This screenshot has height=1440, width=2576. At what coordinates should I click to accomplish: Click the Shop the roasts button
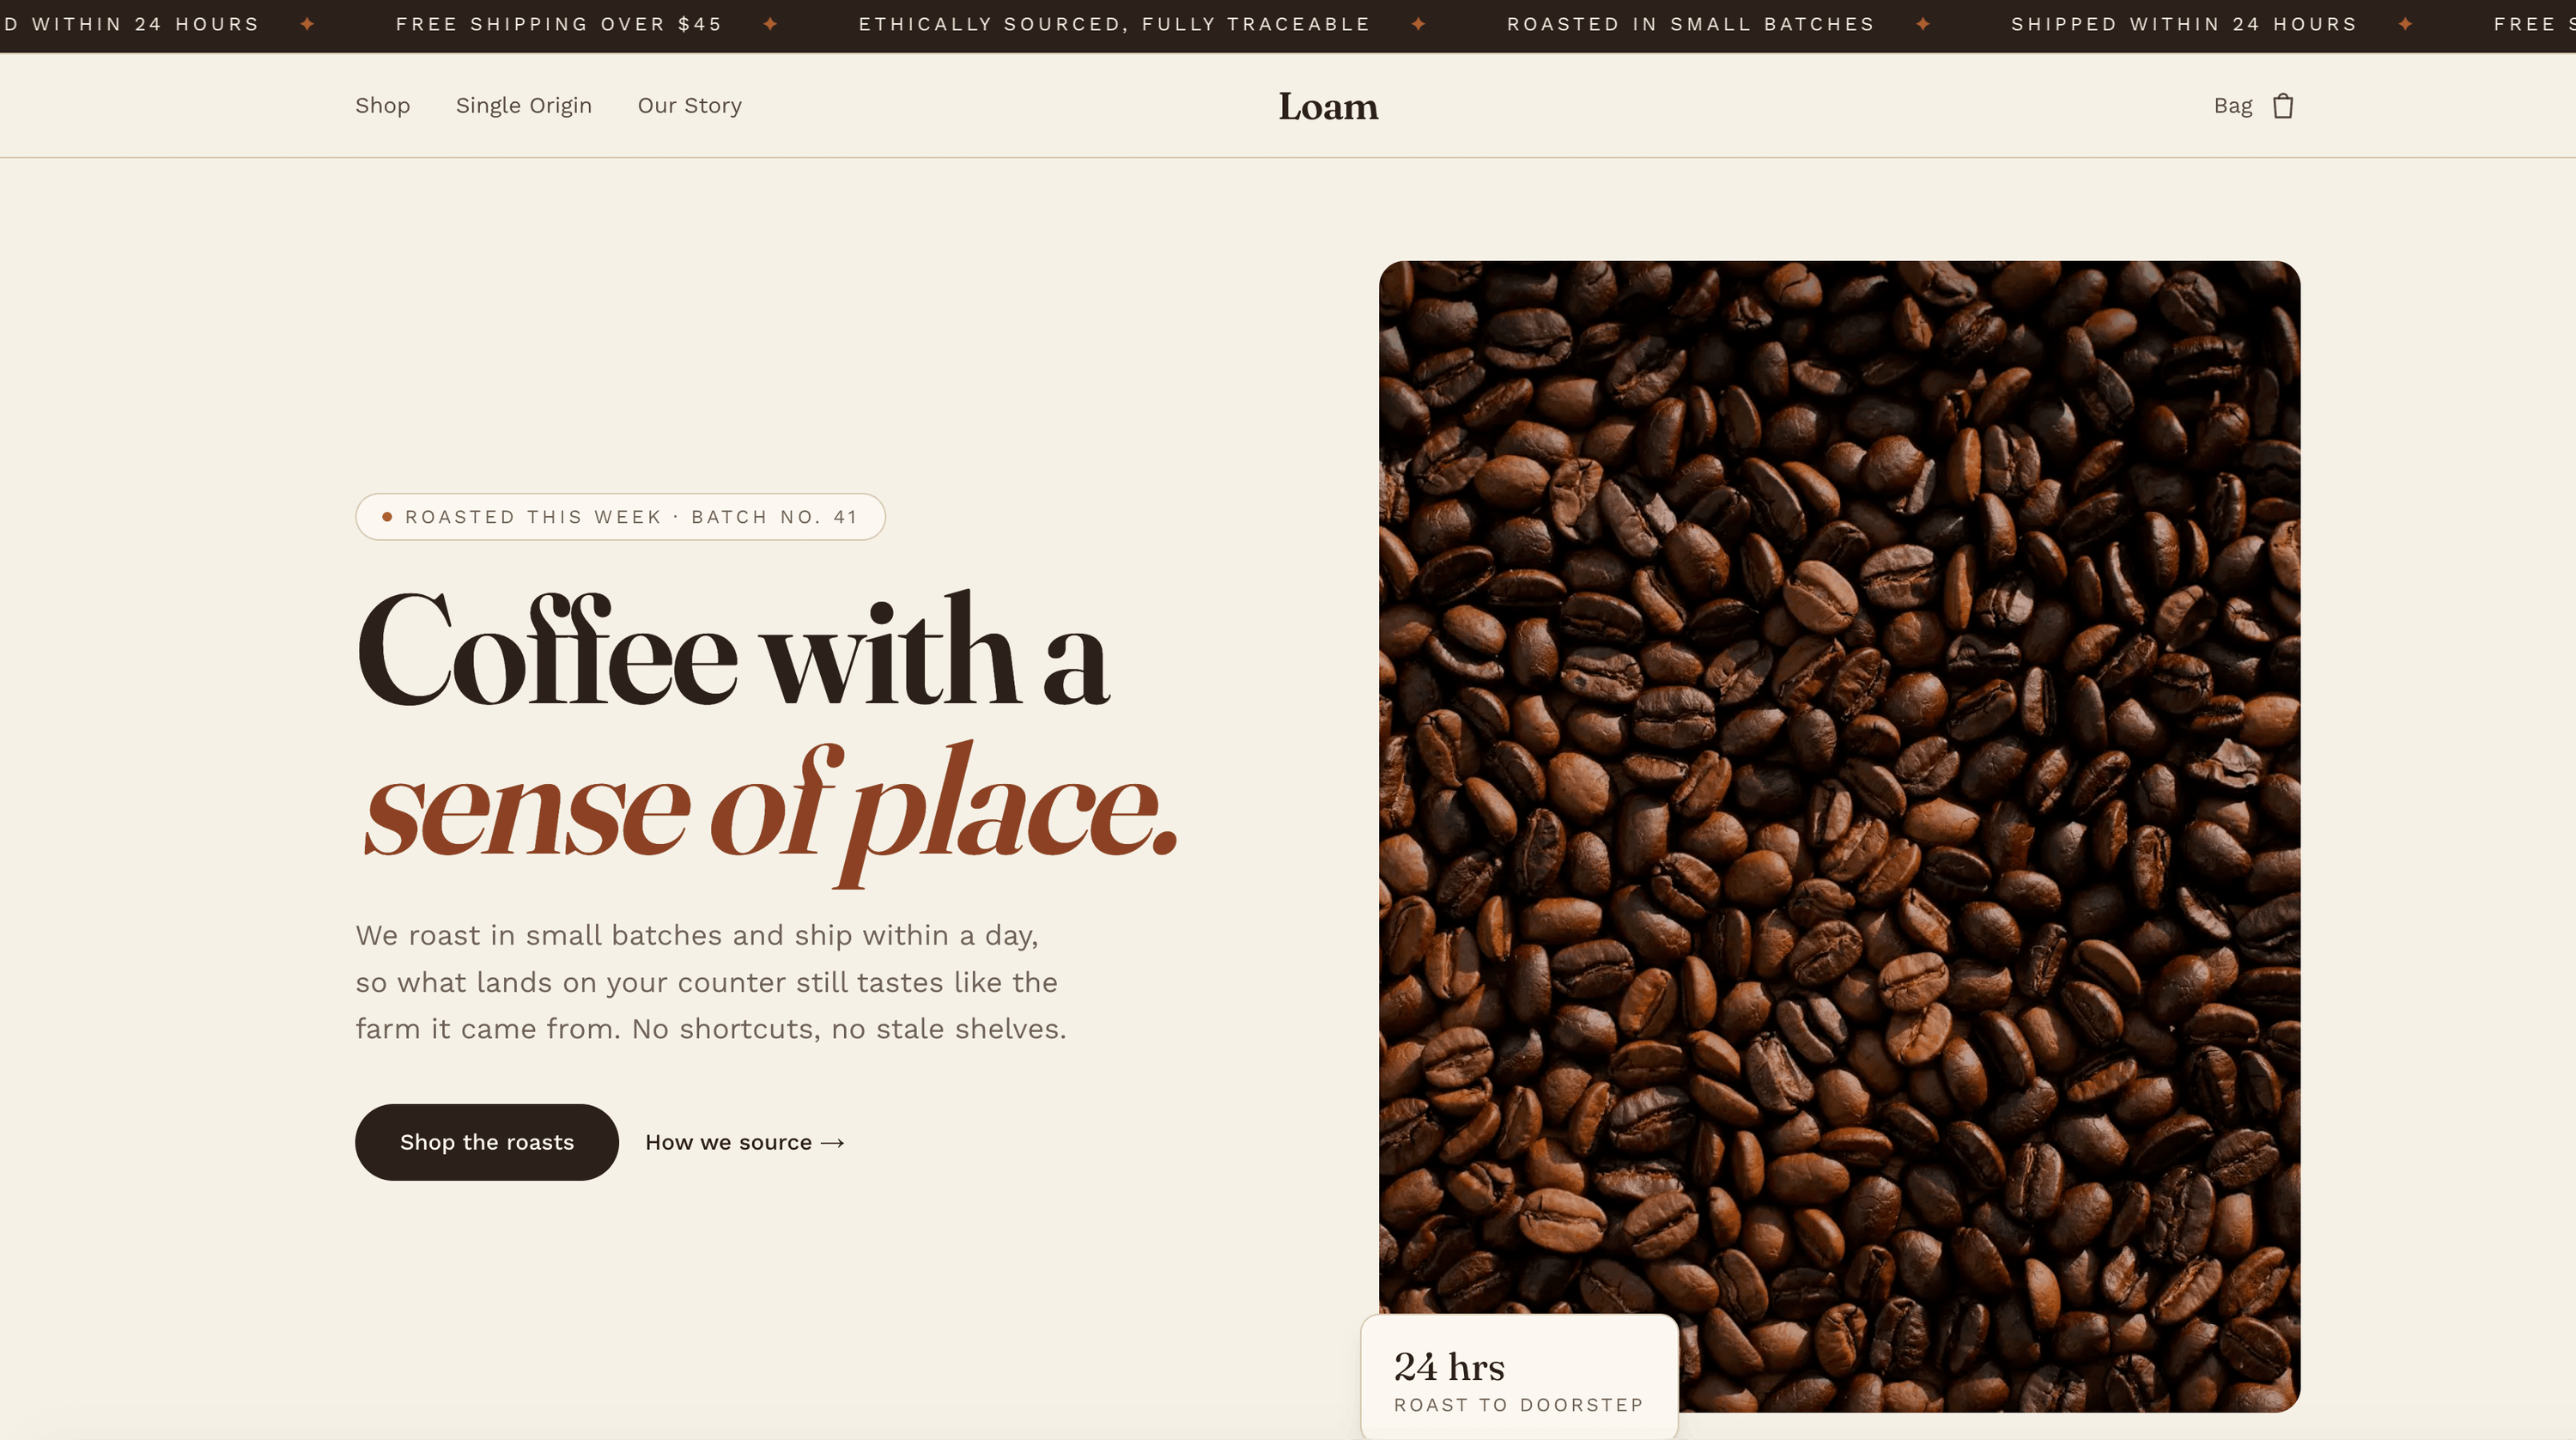click(x=486, y=1142)
